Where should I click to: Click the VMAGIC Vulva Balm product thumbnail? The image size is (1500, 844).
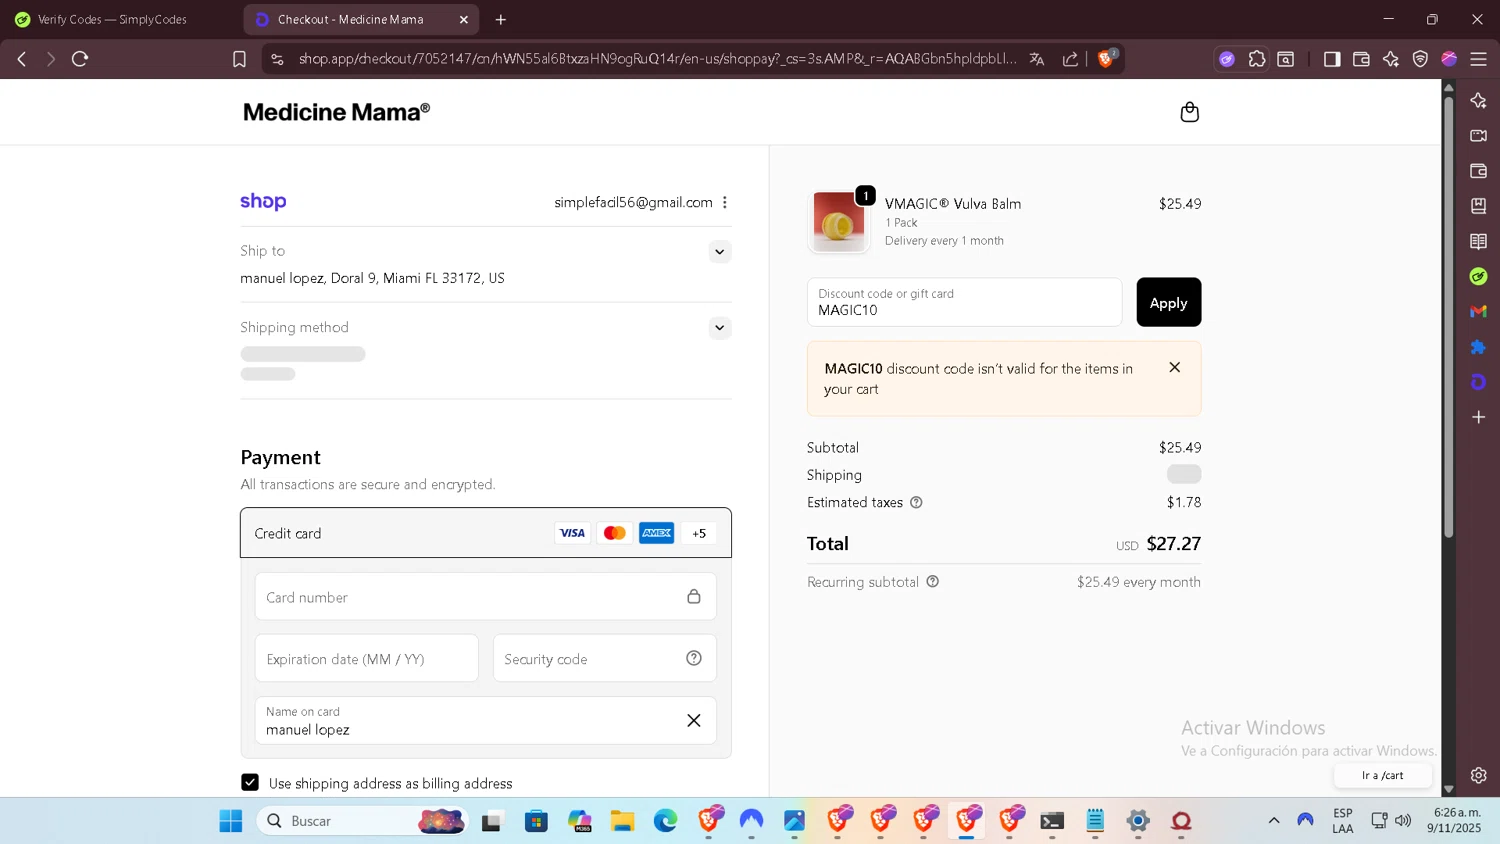[839, 221]
